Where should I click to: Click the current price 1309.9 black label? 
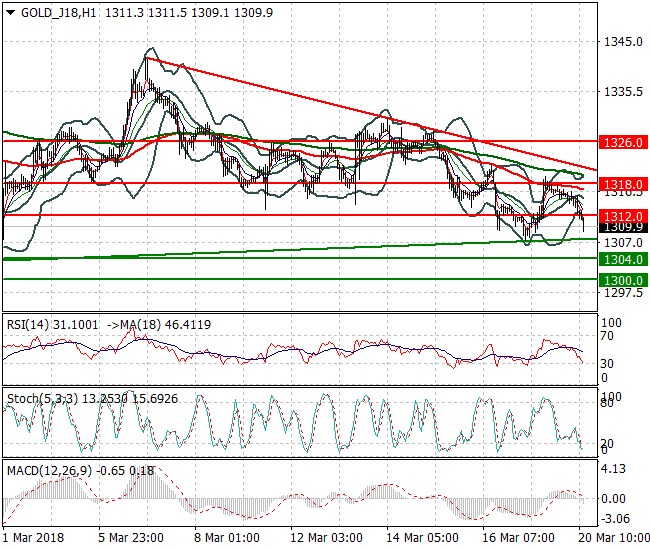click(x=623, y=227)
